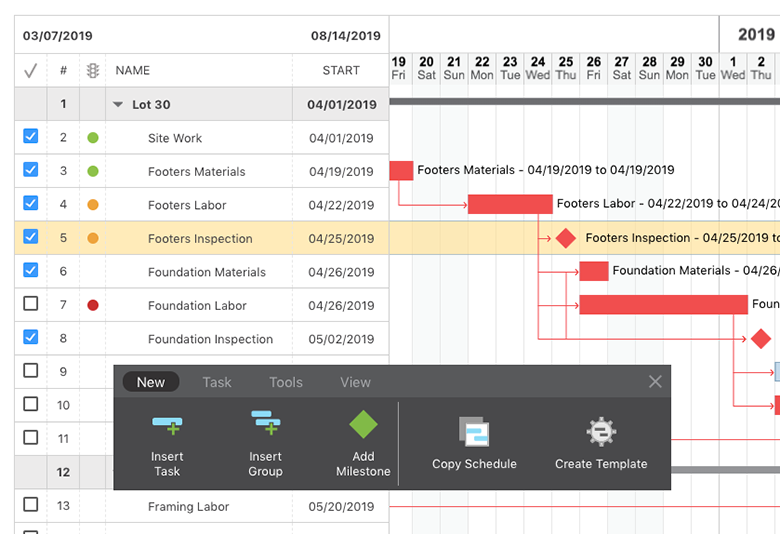Screen dimensions: 780x534
Task: Click the Insert Group icon
Action: (265, 426)
